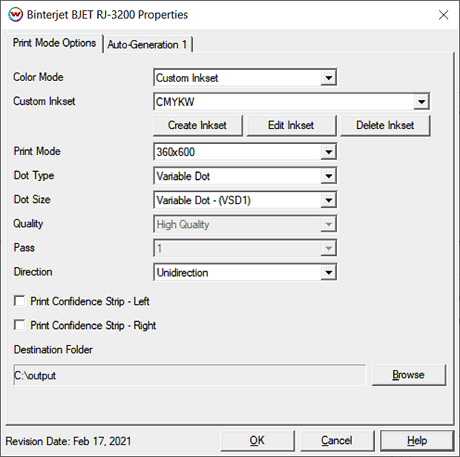Enable Print Confidence Strip - Right checkbox
The image size is (460, 457).
pos(19,325)
